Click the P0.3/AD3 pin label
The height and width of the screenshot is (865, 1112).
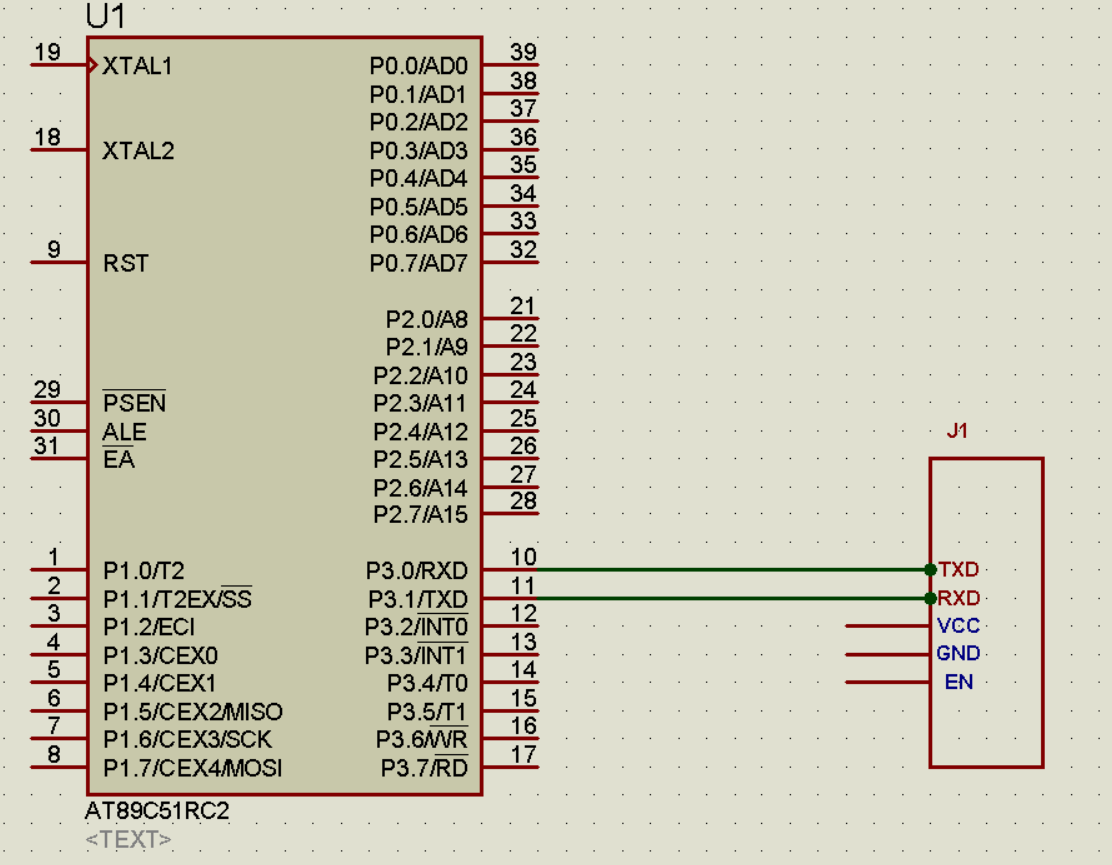coord(418,150)
